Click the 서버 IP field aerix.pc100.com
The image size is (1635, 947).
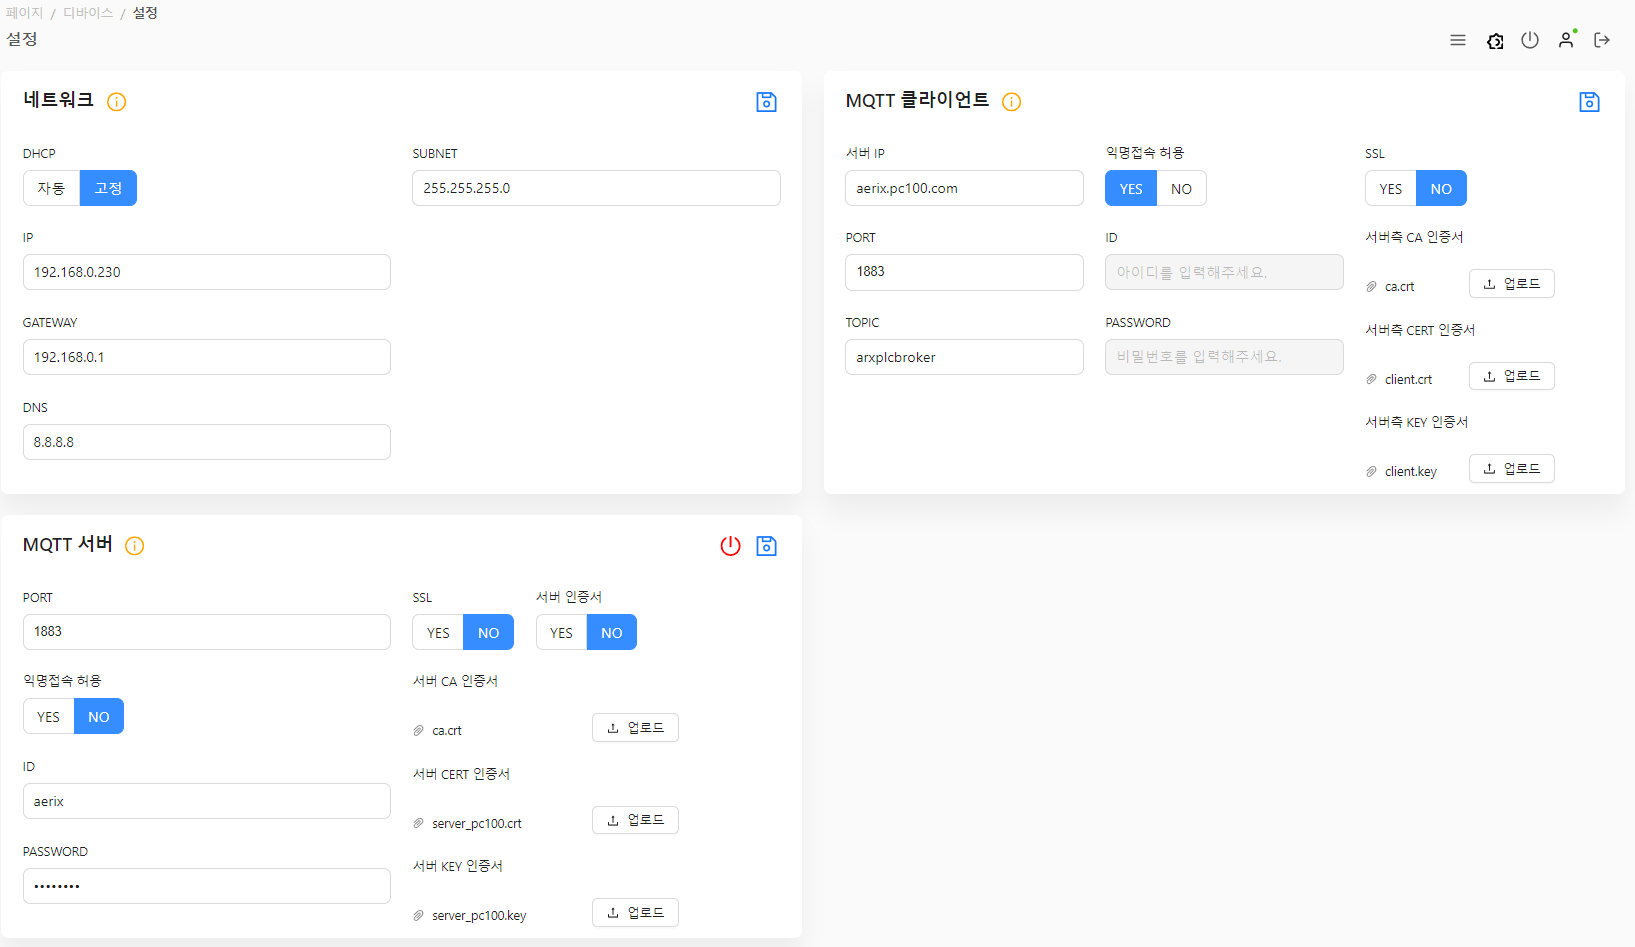pos(964,188)
